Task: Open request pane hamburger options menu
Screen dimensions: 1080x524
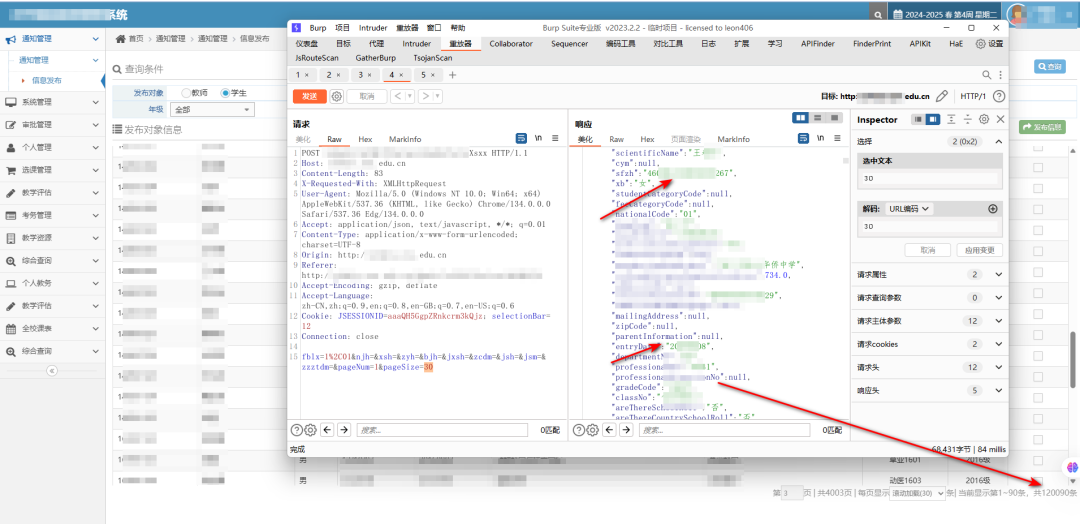Action: (555, 138)
